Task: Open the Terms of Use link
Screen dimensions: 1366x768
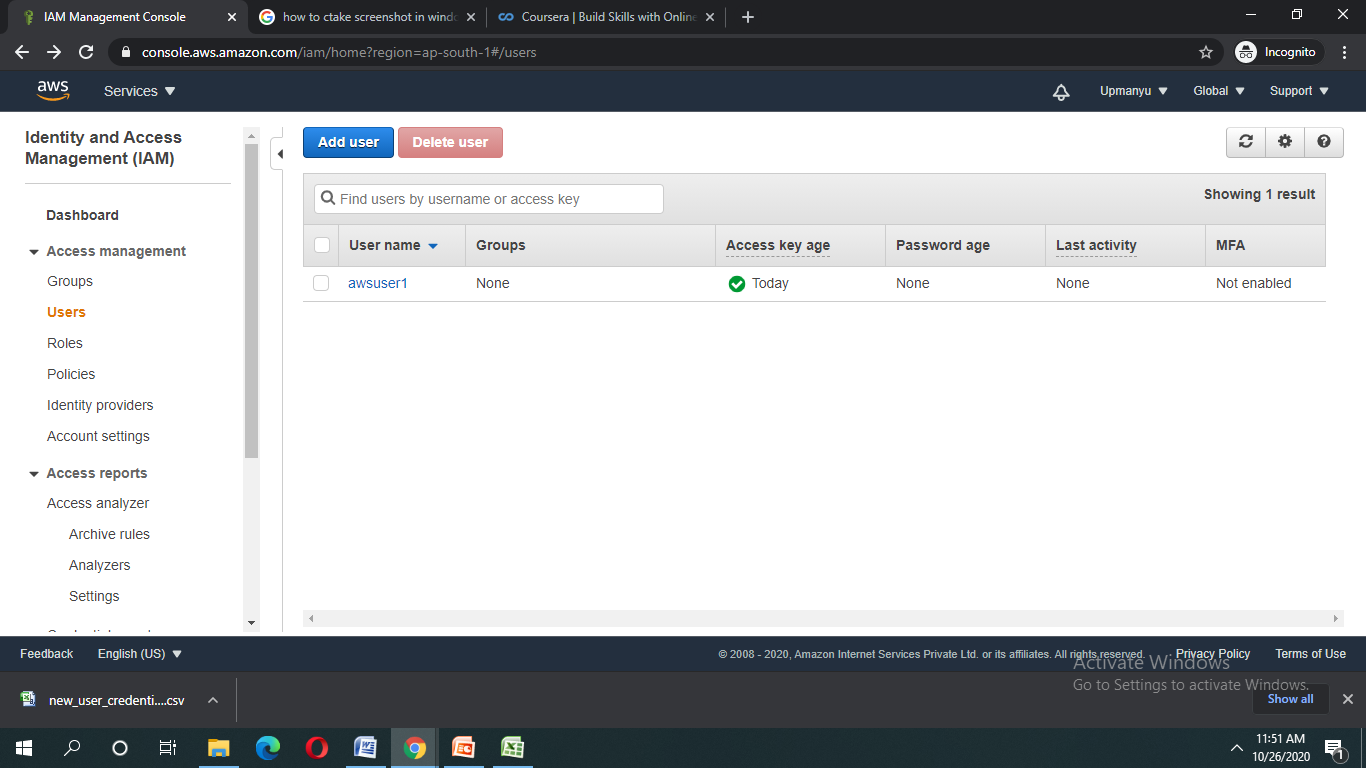Action: click(x=1310, y=654)
